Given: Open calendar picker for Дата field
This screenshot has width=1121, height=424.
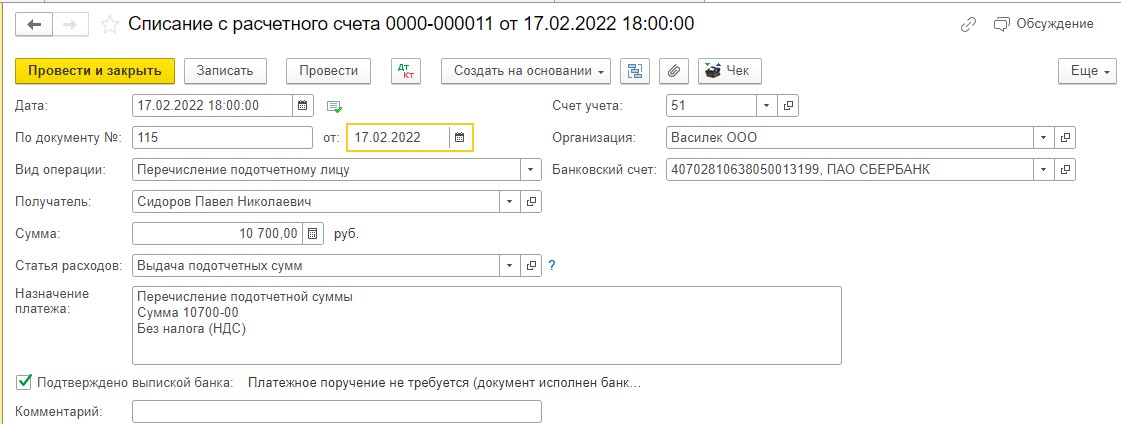Looking at the screenshot, I should click(x=302, y=105).
